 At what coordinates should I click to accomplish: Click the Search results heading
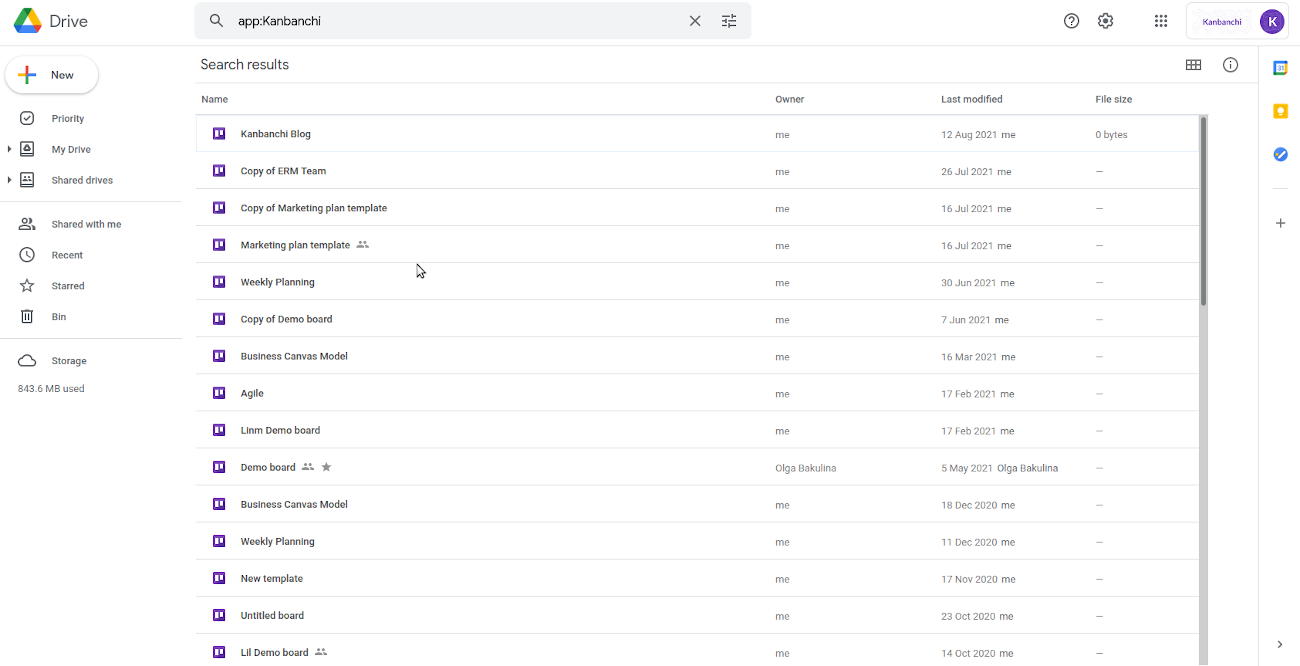pos(245,65)
